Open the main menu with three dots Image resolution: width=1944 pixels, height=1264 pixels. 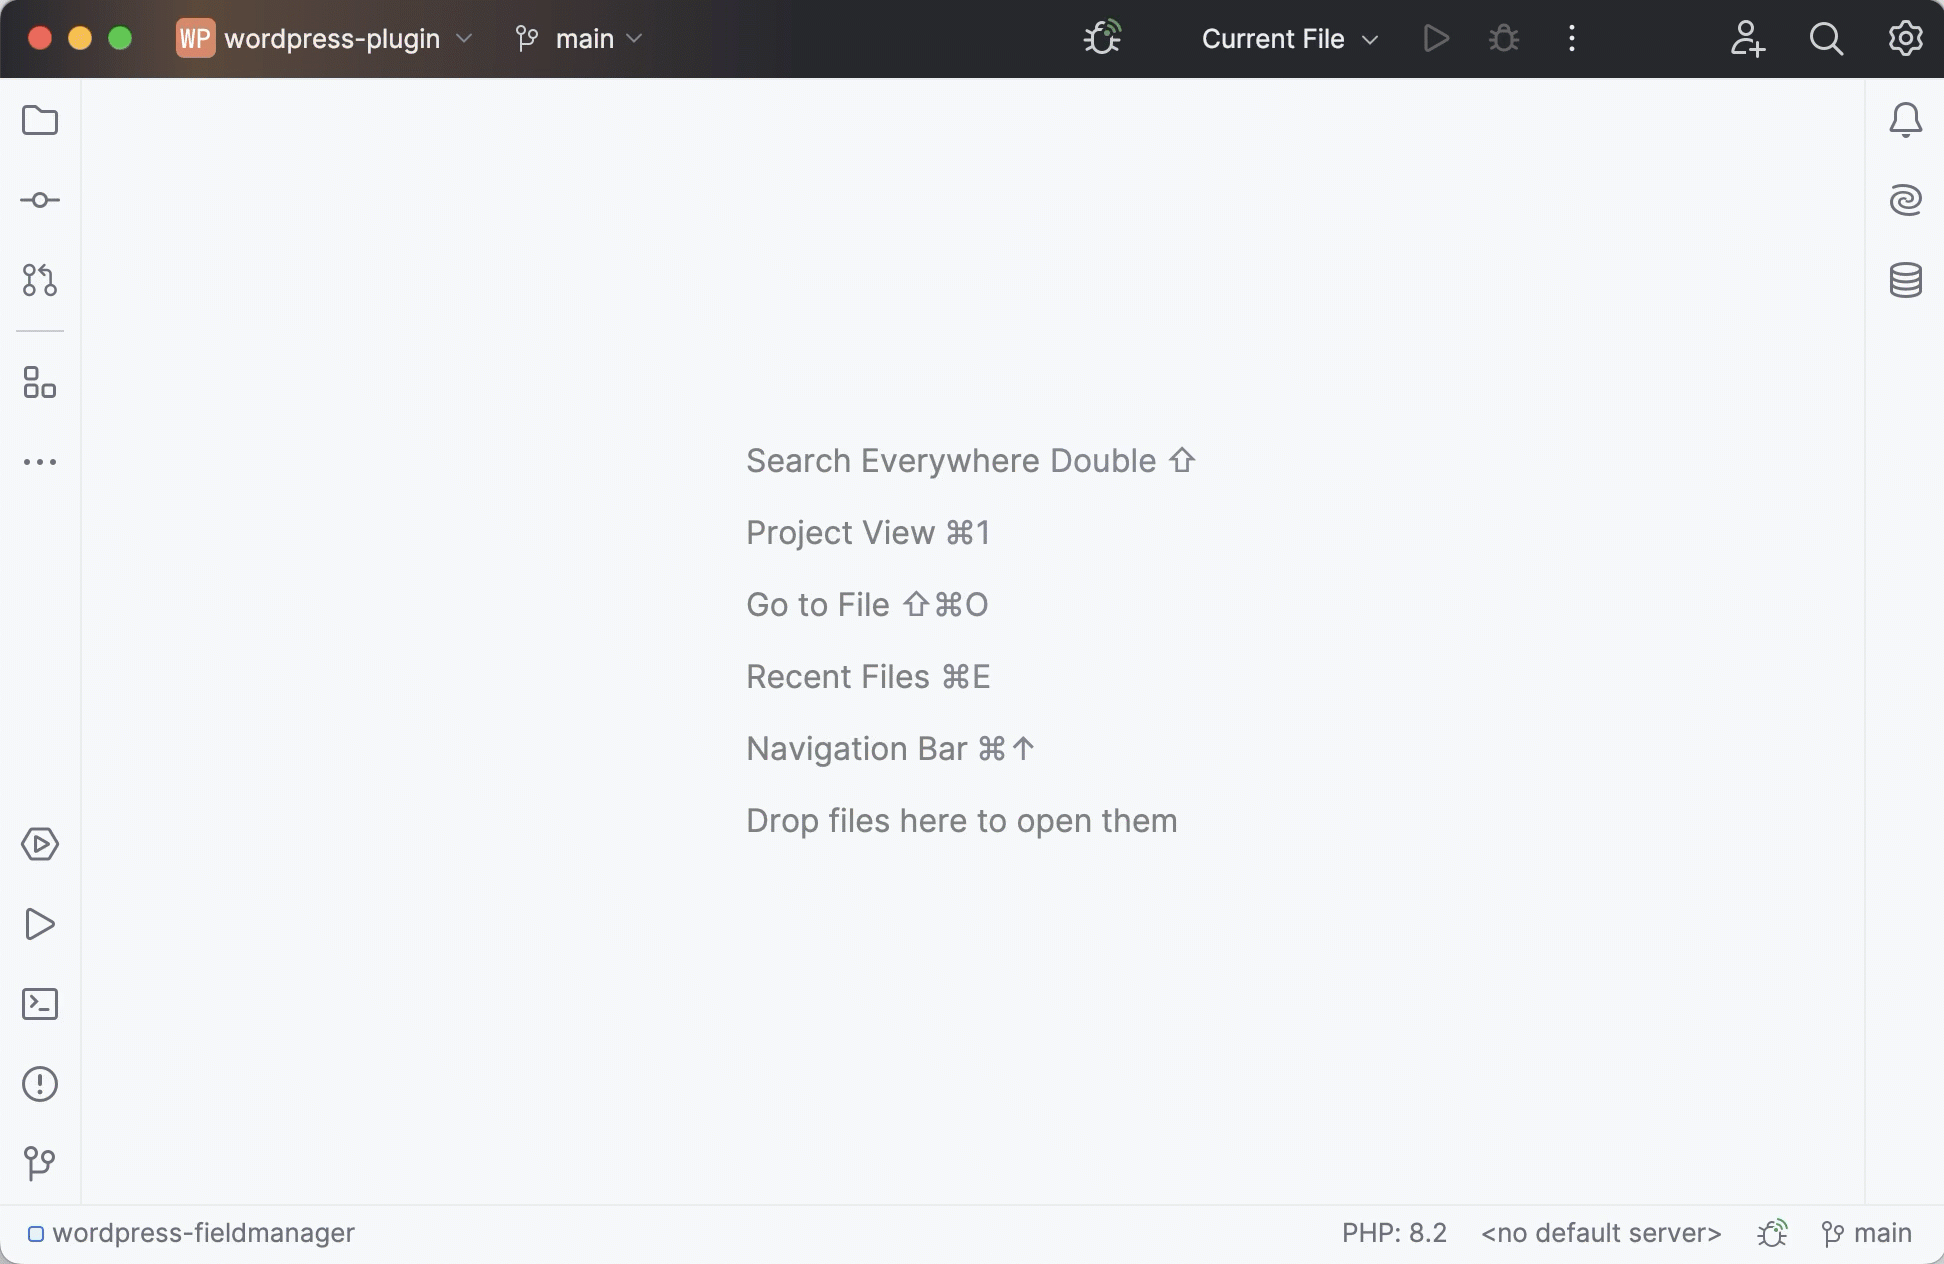tap(1571, 39)
